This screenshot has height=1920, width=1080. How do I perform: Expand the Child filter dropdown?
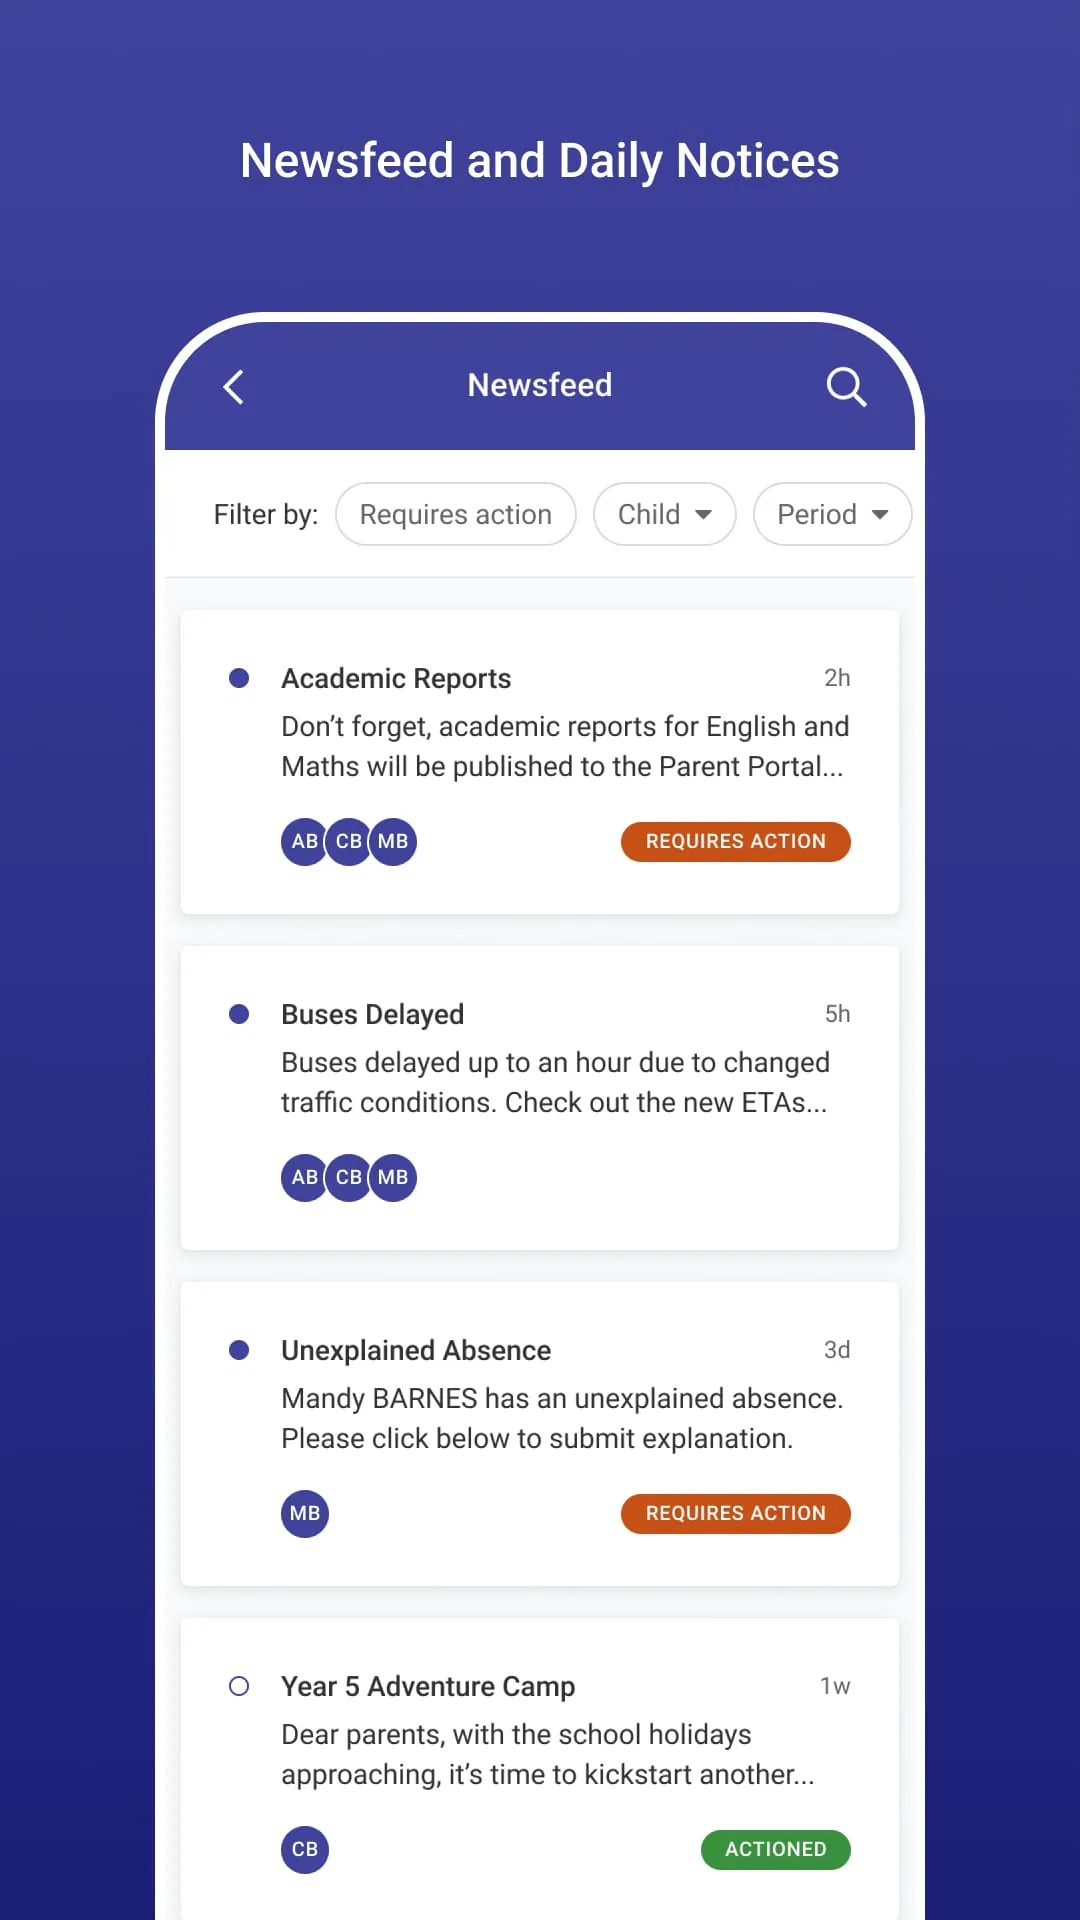pos(665,514)
